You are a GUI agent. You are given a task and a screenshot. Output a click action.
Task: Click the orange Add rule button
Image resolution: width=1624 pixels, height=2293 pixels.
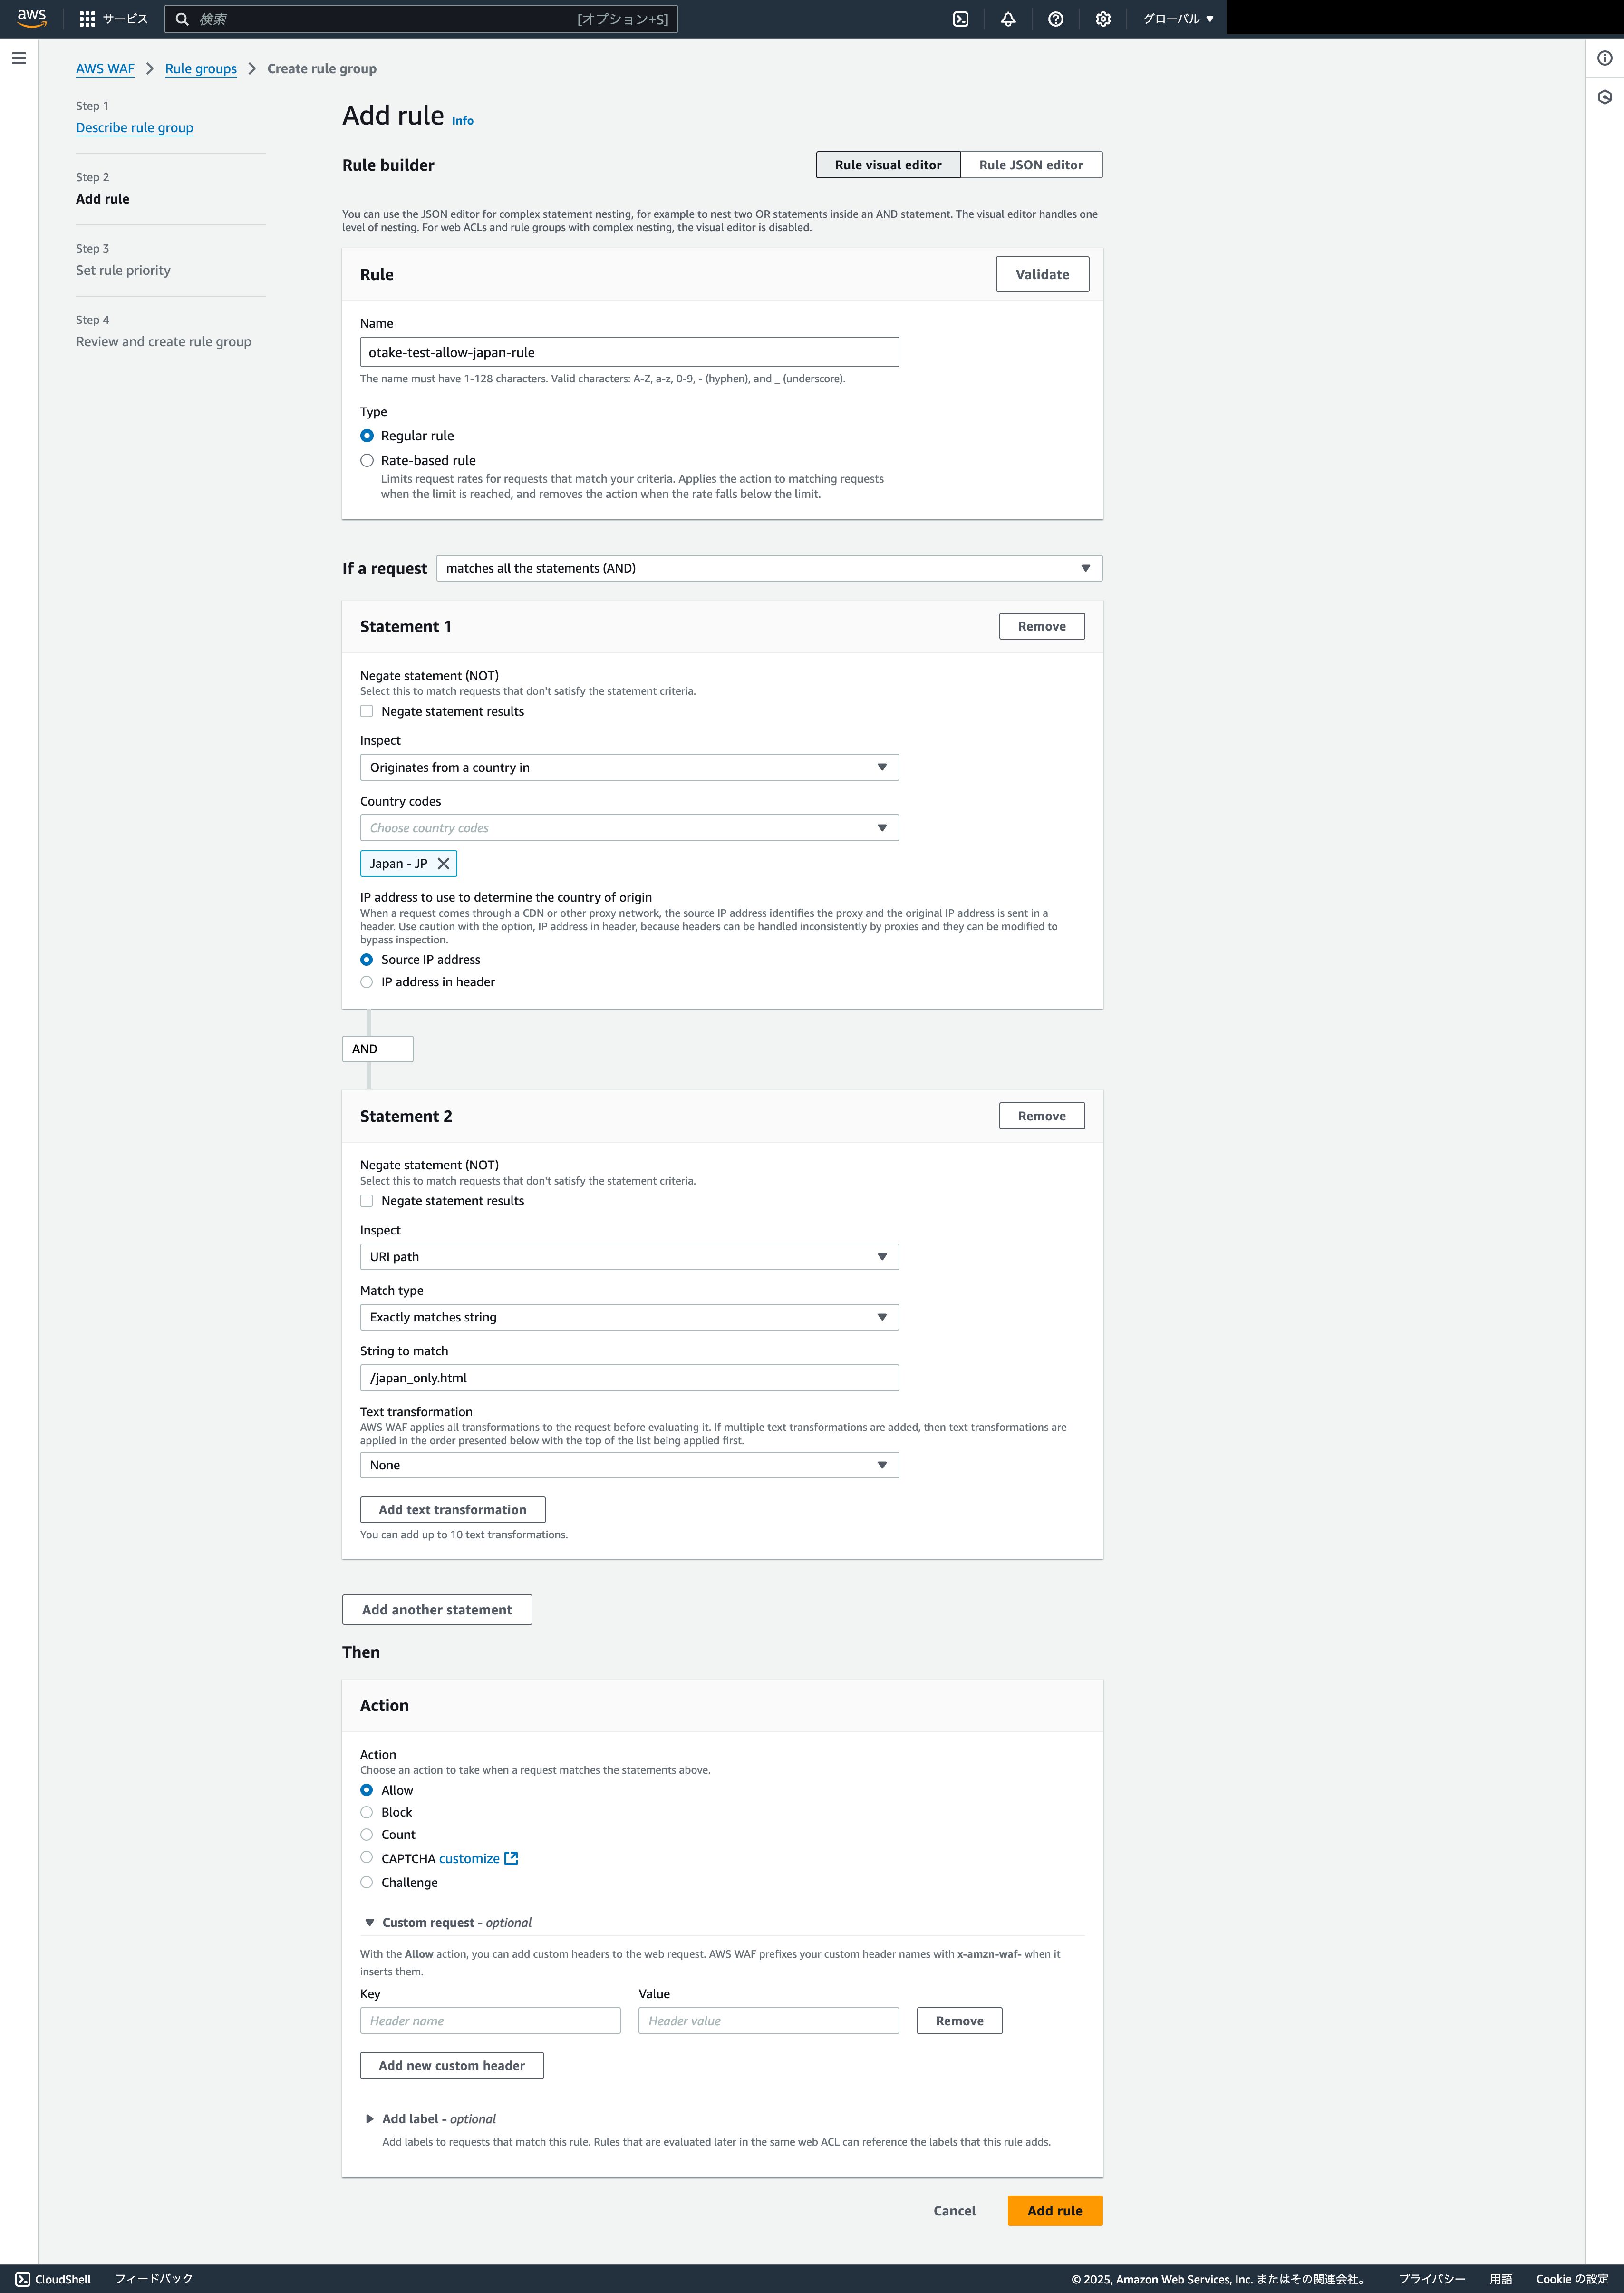click(x=1055, y=2211)
